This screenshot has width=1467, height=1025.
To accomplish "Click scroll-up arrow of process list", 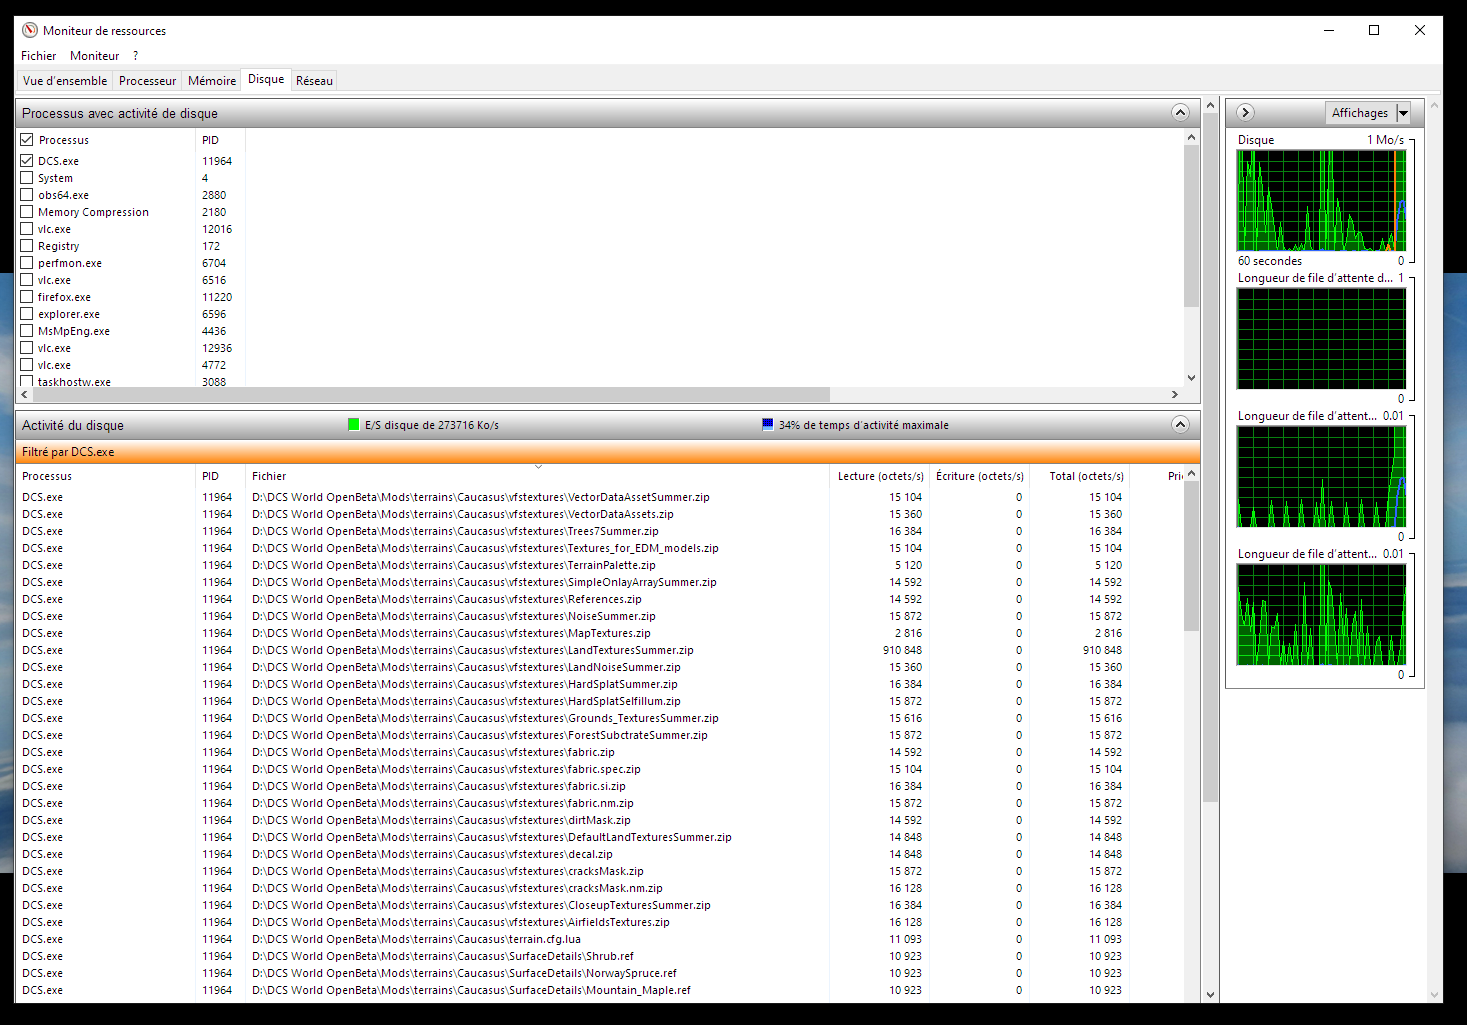I will [1191, 137].
